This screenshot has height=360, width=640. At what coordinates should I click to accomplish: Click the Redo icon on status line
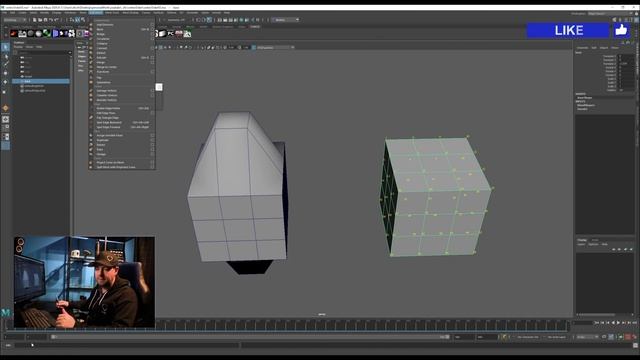point(57,20)
